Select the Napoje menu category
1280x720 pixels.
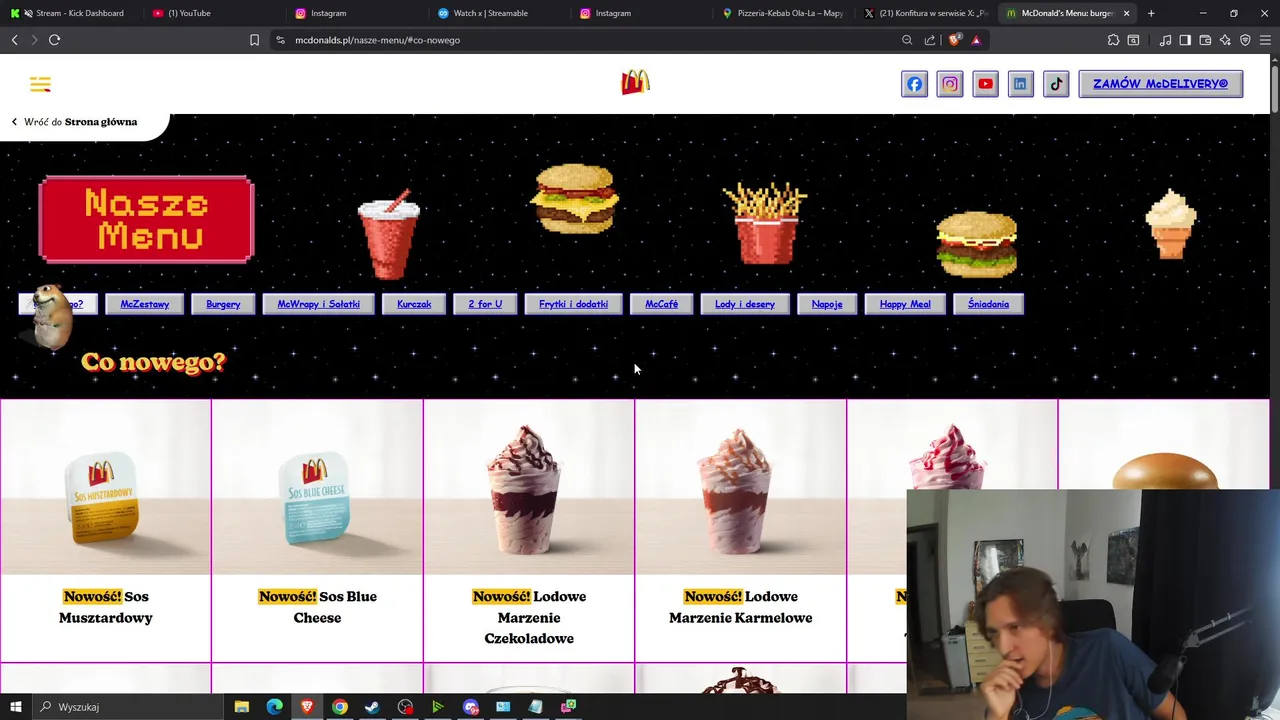click(x=827, y=304)
